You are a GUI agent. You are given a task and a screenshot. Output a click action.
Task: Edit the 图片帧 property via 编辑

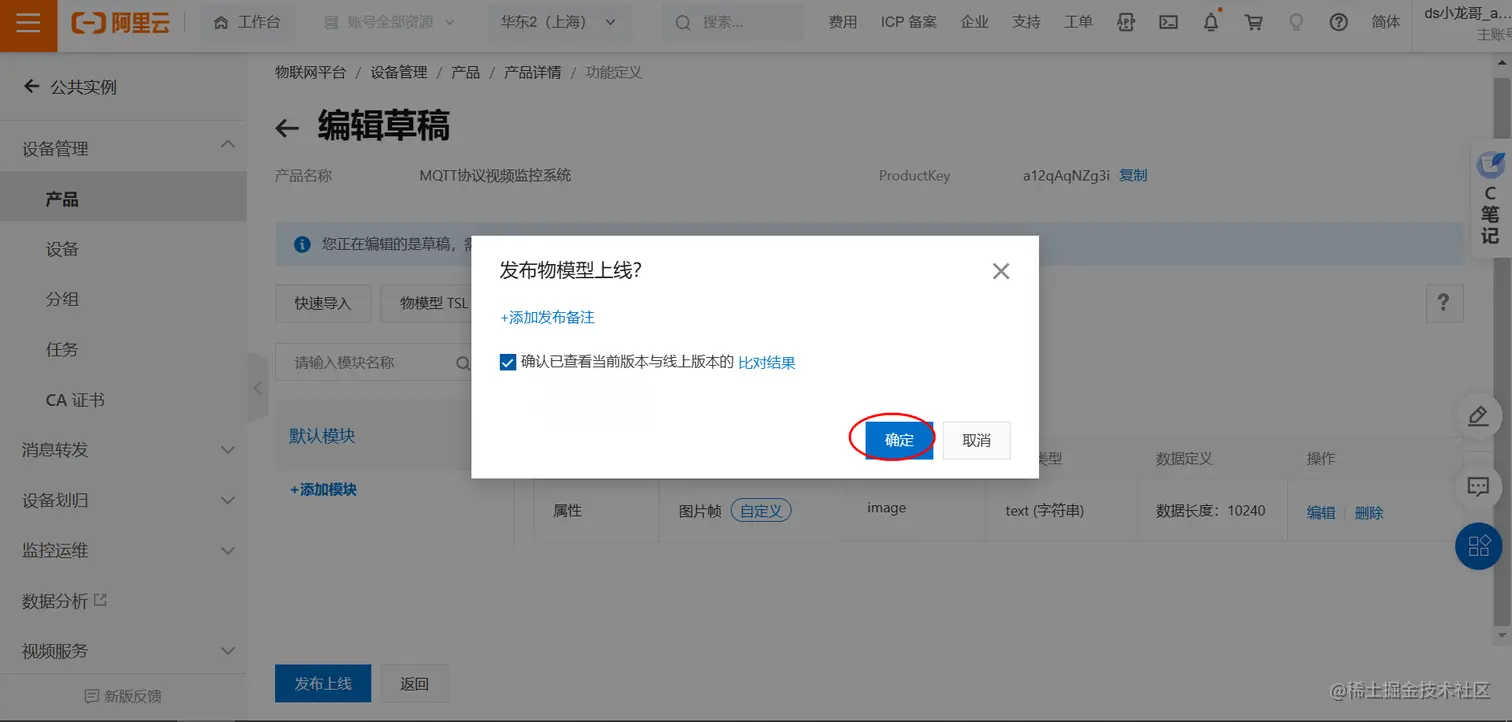(x=1321, y=512)
